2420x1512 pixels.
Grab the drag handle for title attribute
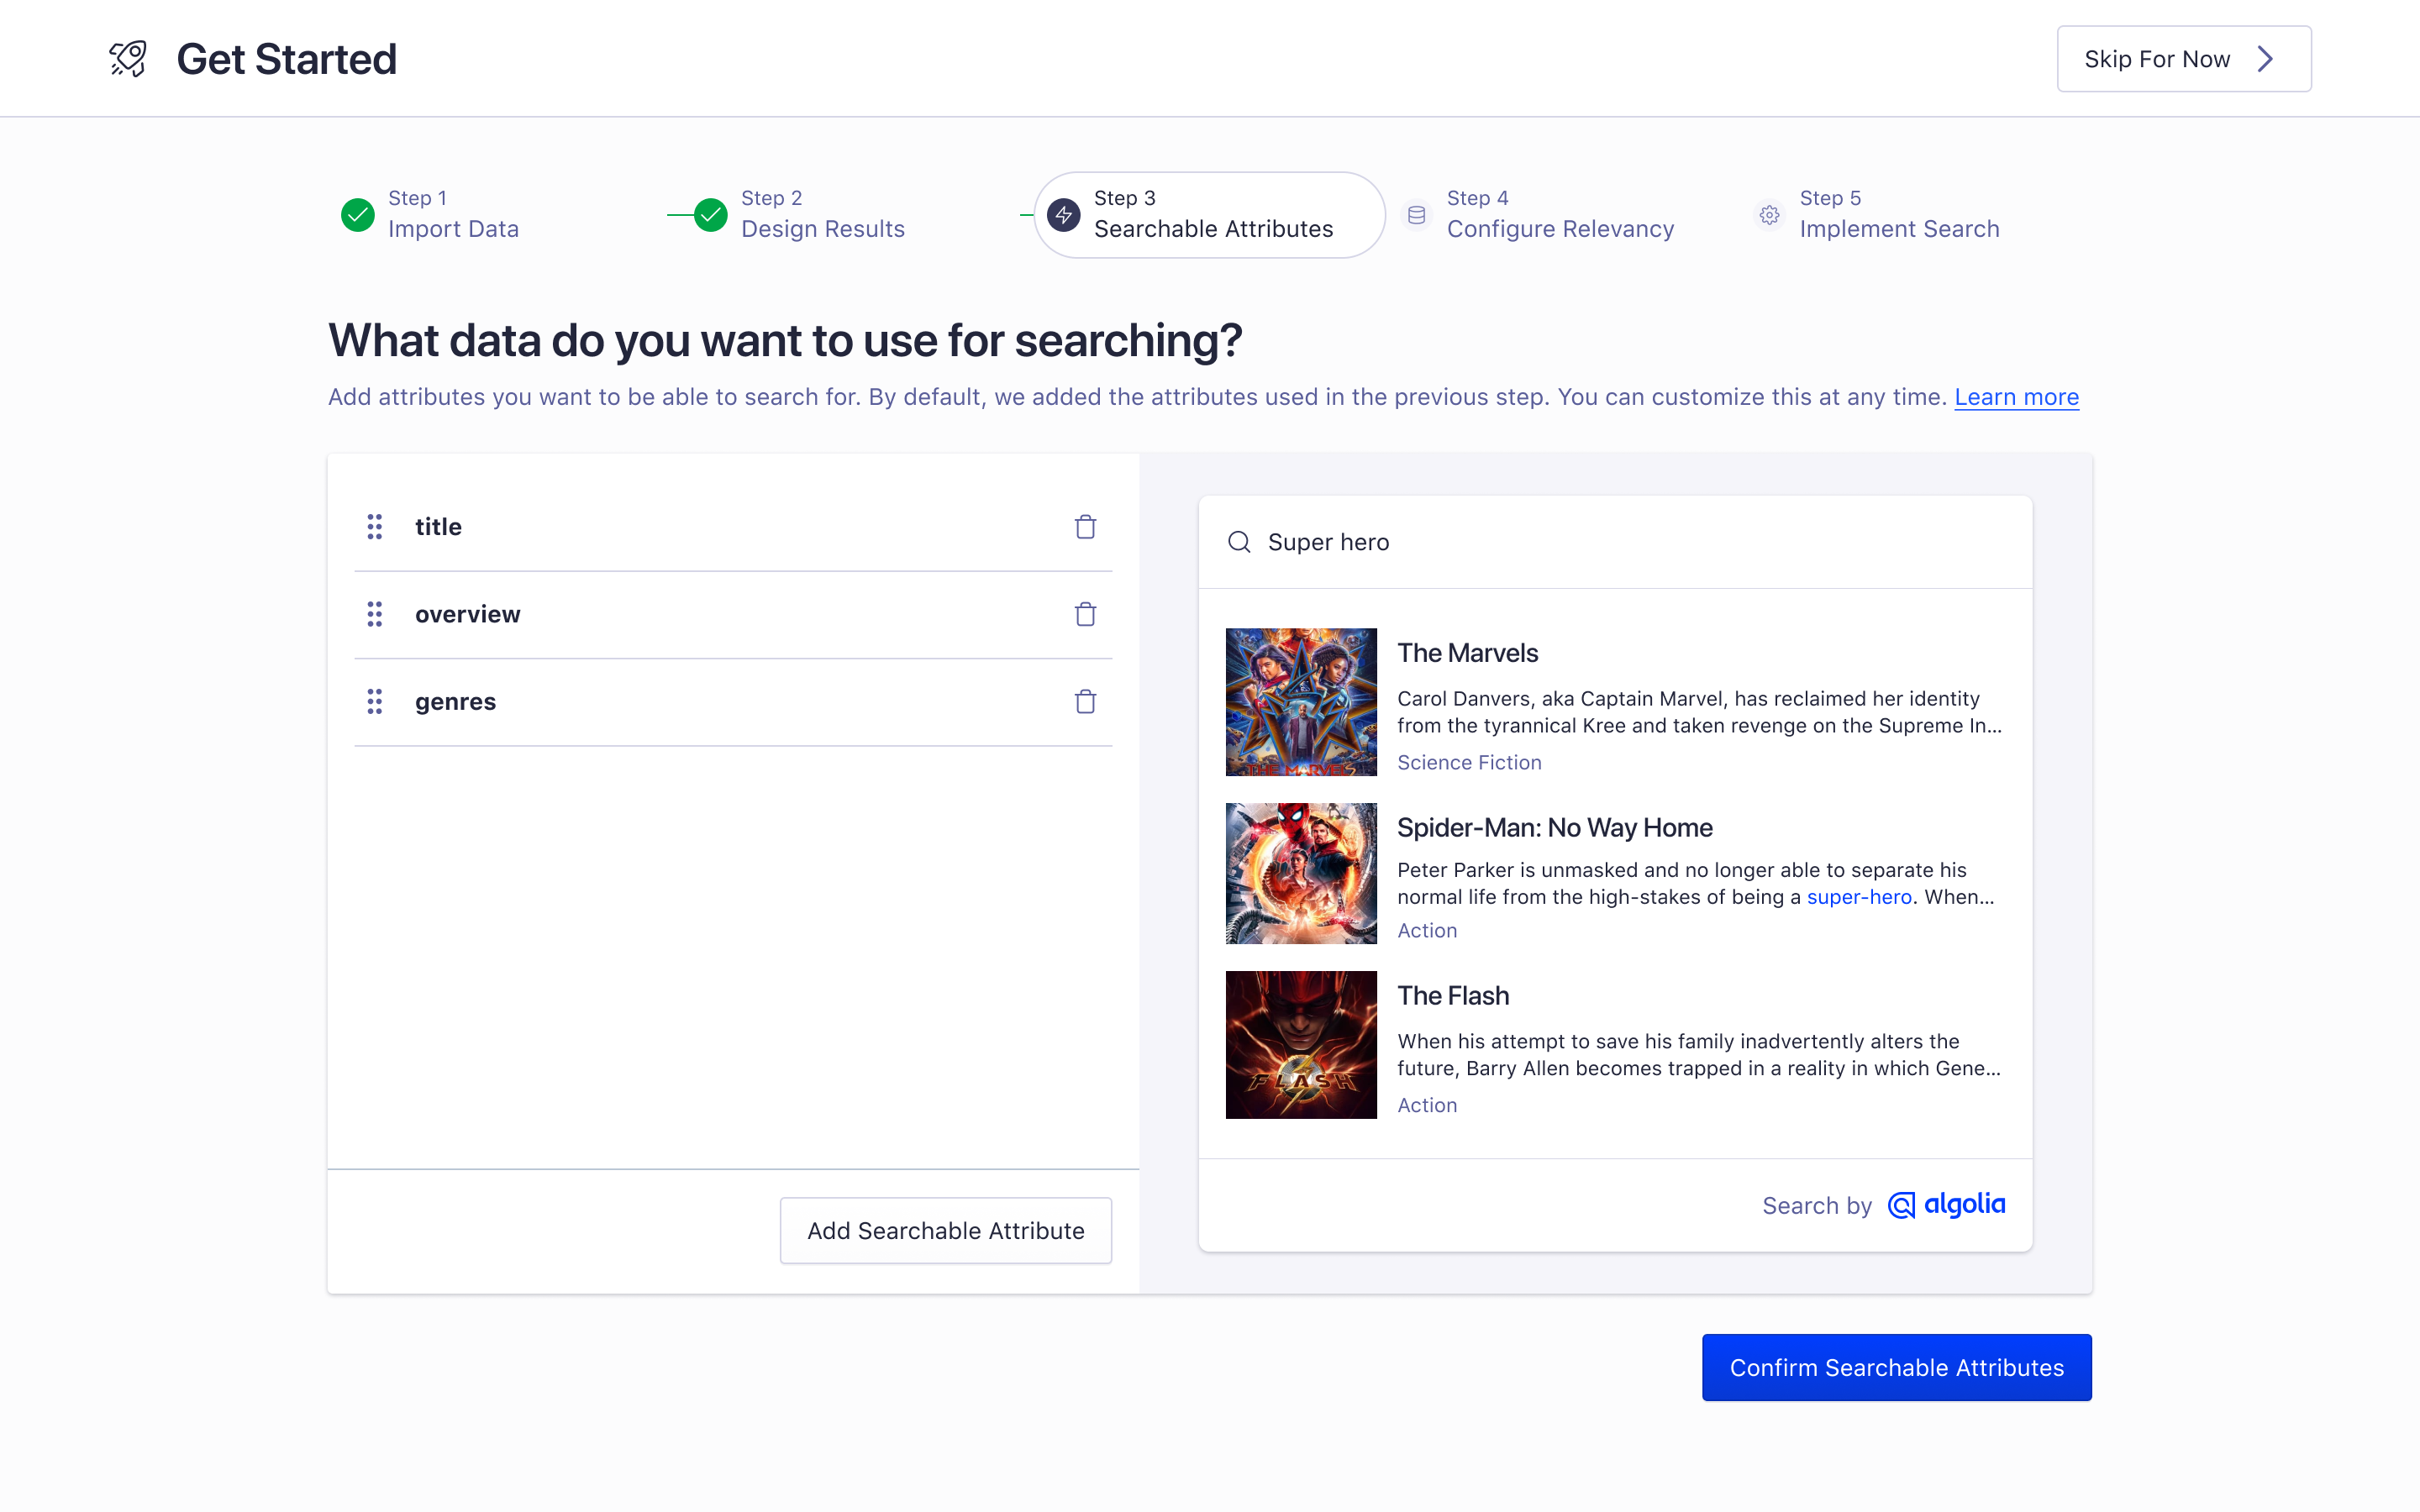click(374, 527)
